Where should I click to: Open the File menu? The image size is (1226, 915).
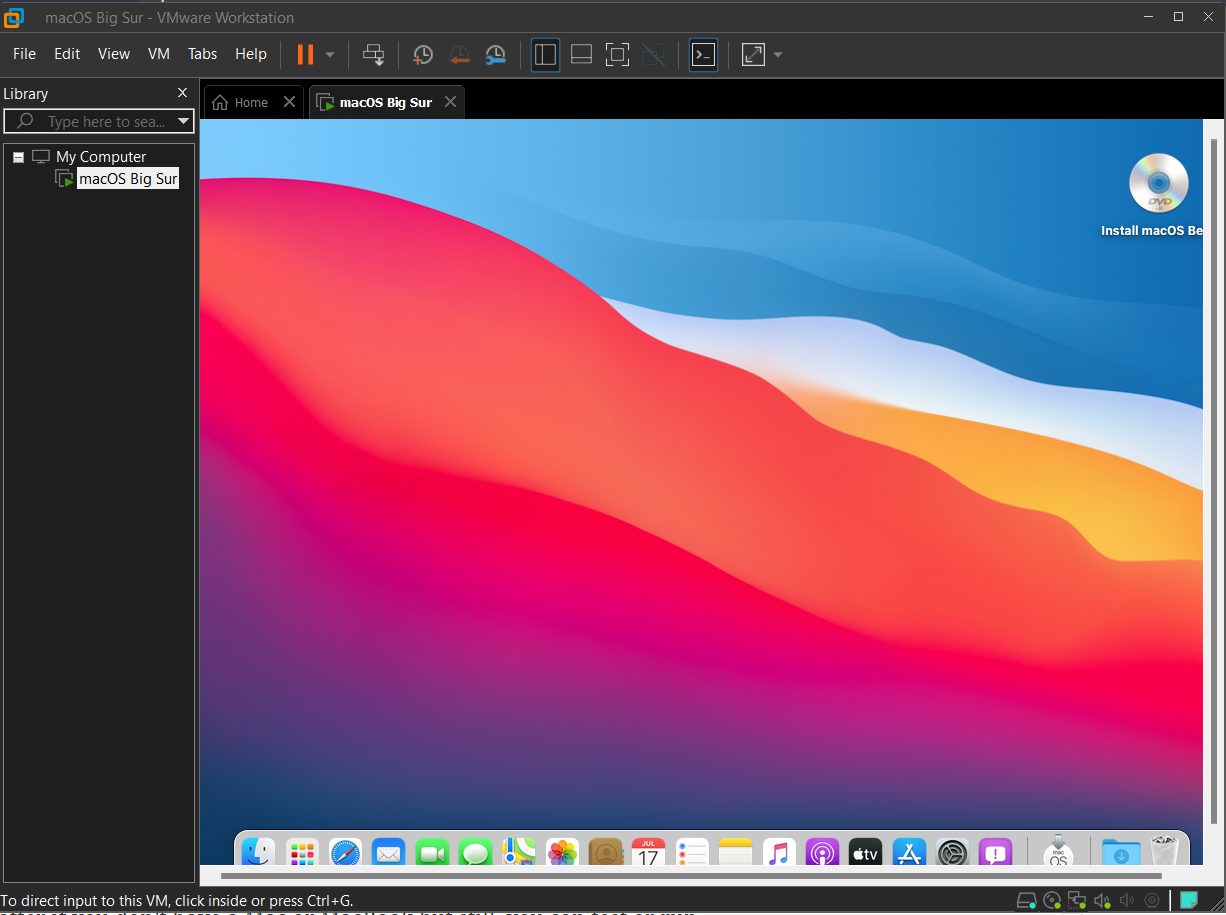pos(24,54)
